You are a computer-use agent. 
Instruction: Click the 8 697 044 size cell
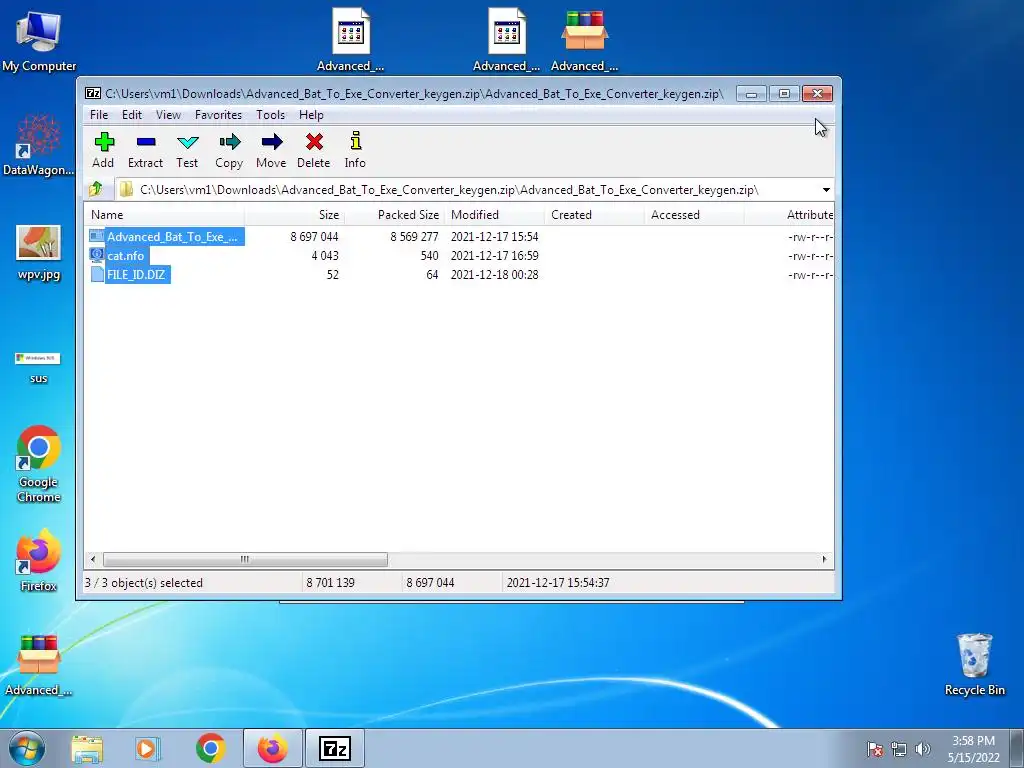point(314,237)
